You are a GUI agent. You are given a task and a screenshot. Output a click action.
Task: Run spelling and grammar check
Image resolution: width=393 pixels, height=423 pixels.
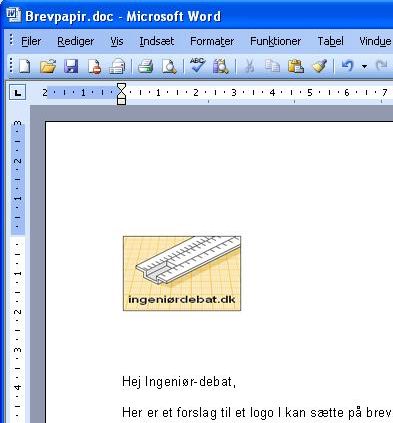point(197,65)
